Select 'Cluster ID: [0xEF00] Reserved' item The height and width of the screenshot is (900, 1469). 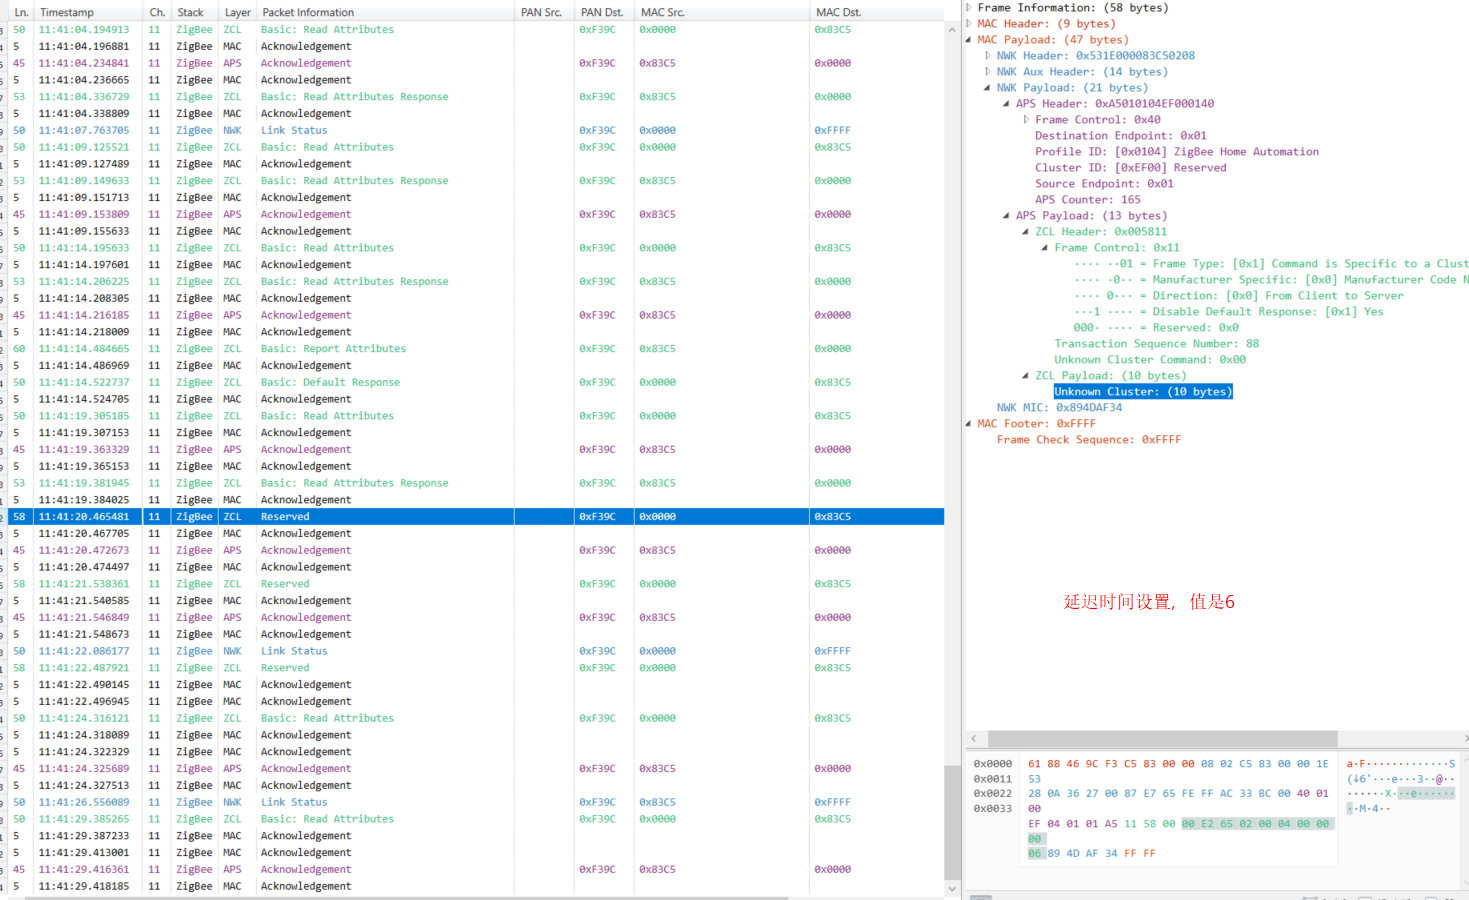pyautogui.click(x=1131, y=168)
